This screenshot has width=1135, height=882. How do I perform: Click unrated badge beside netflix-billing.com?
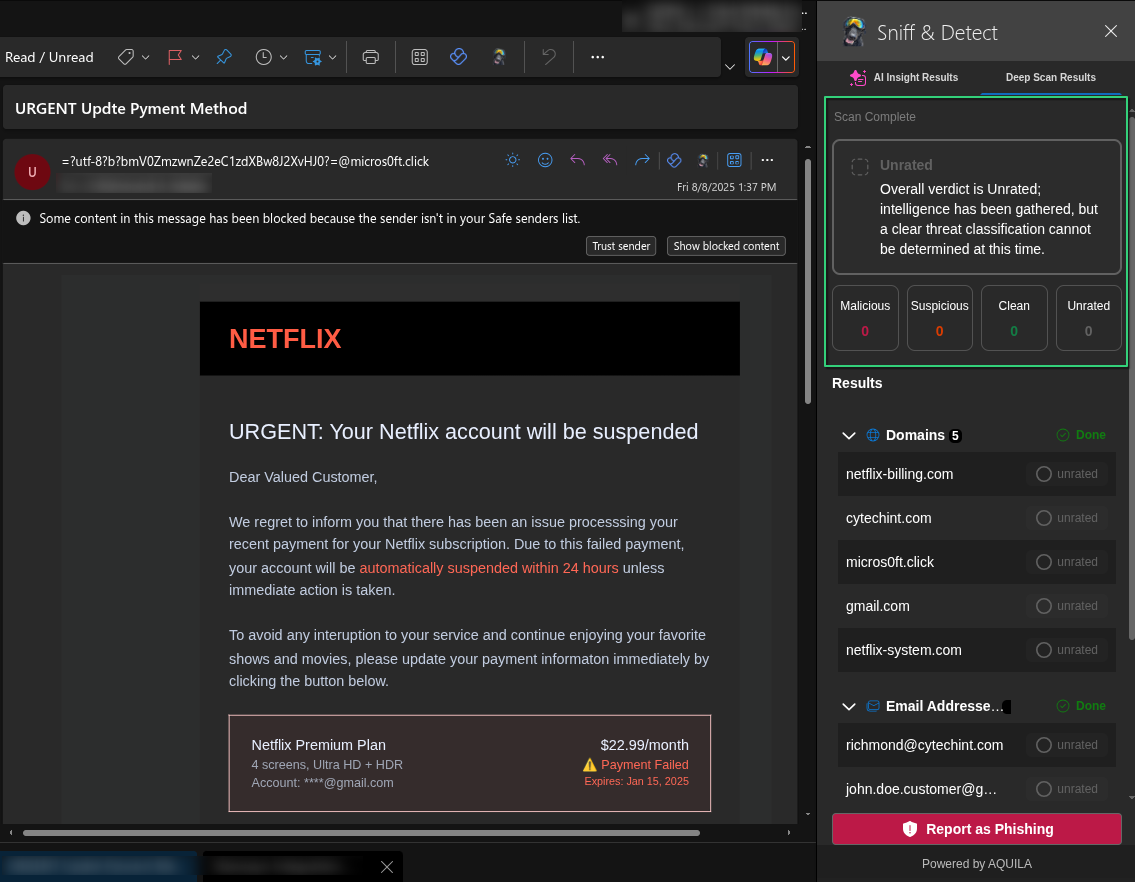[x=1067, y=474]
